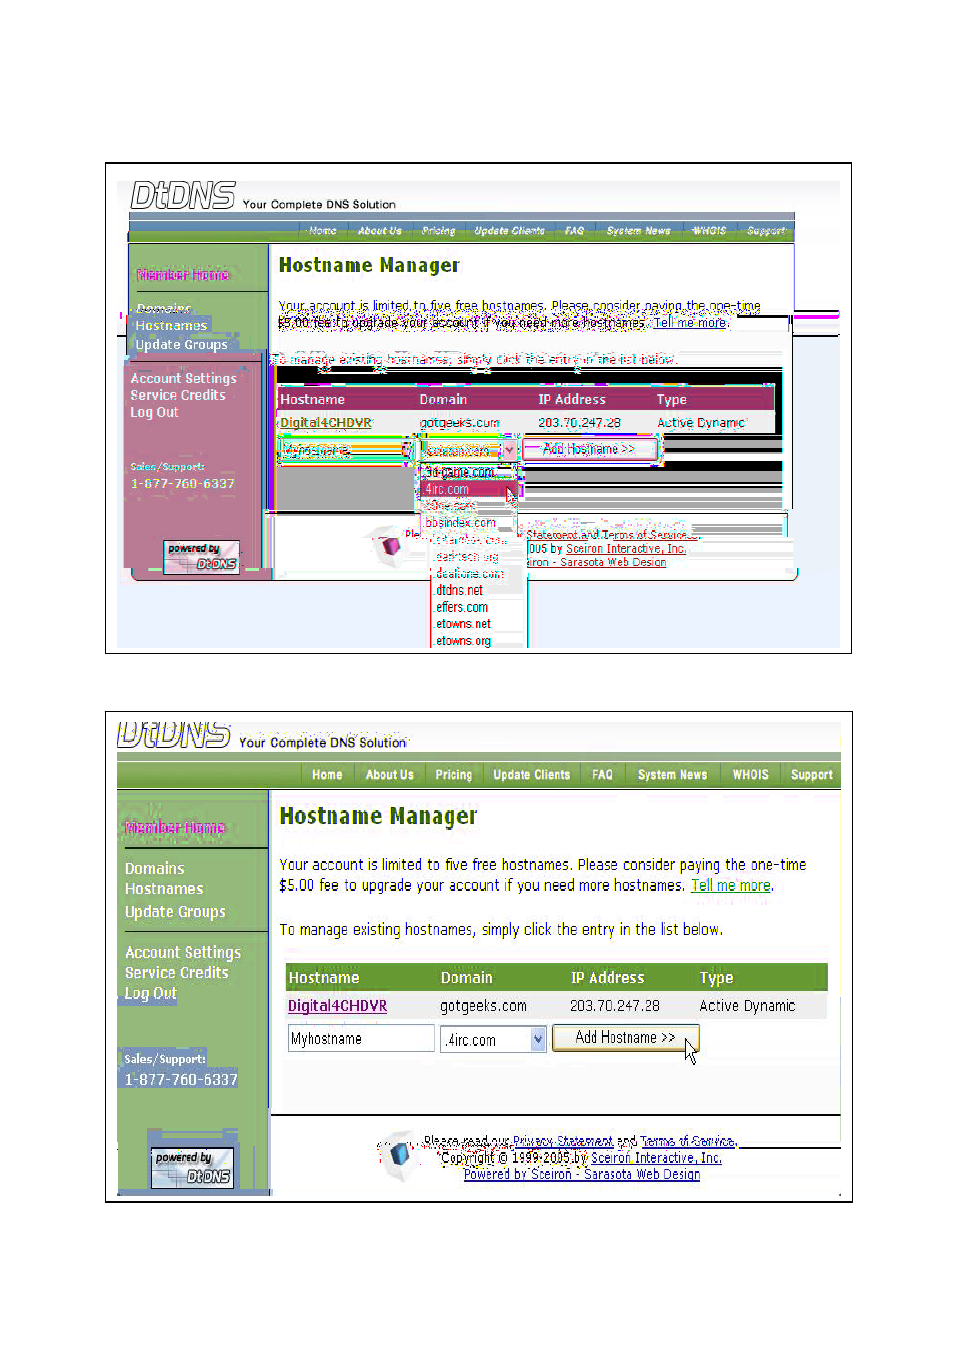Click the DtDNS logo in the upper screenshot

click(x=183, y=196)
